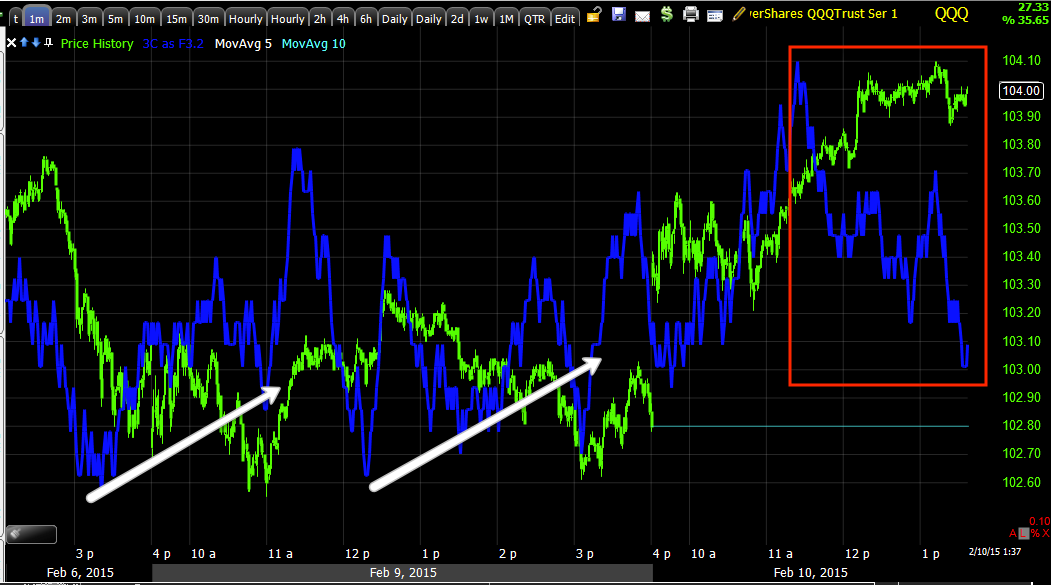Image resolution: width=1051 pixels, height=585 pixels.
Task: Click the 102.60 price axis label
Action: click(1021, 482)
